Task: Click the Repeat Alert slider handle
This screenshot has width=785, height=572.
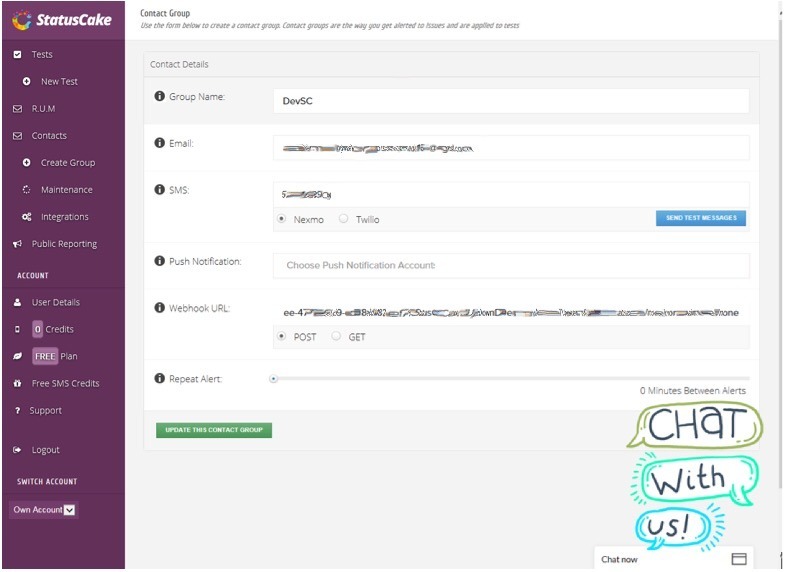Action: click(x=273, y=379)
